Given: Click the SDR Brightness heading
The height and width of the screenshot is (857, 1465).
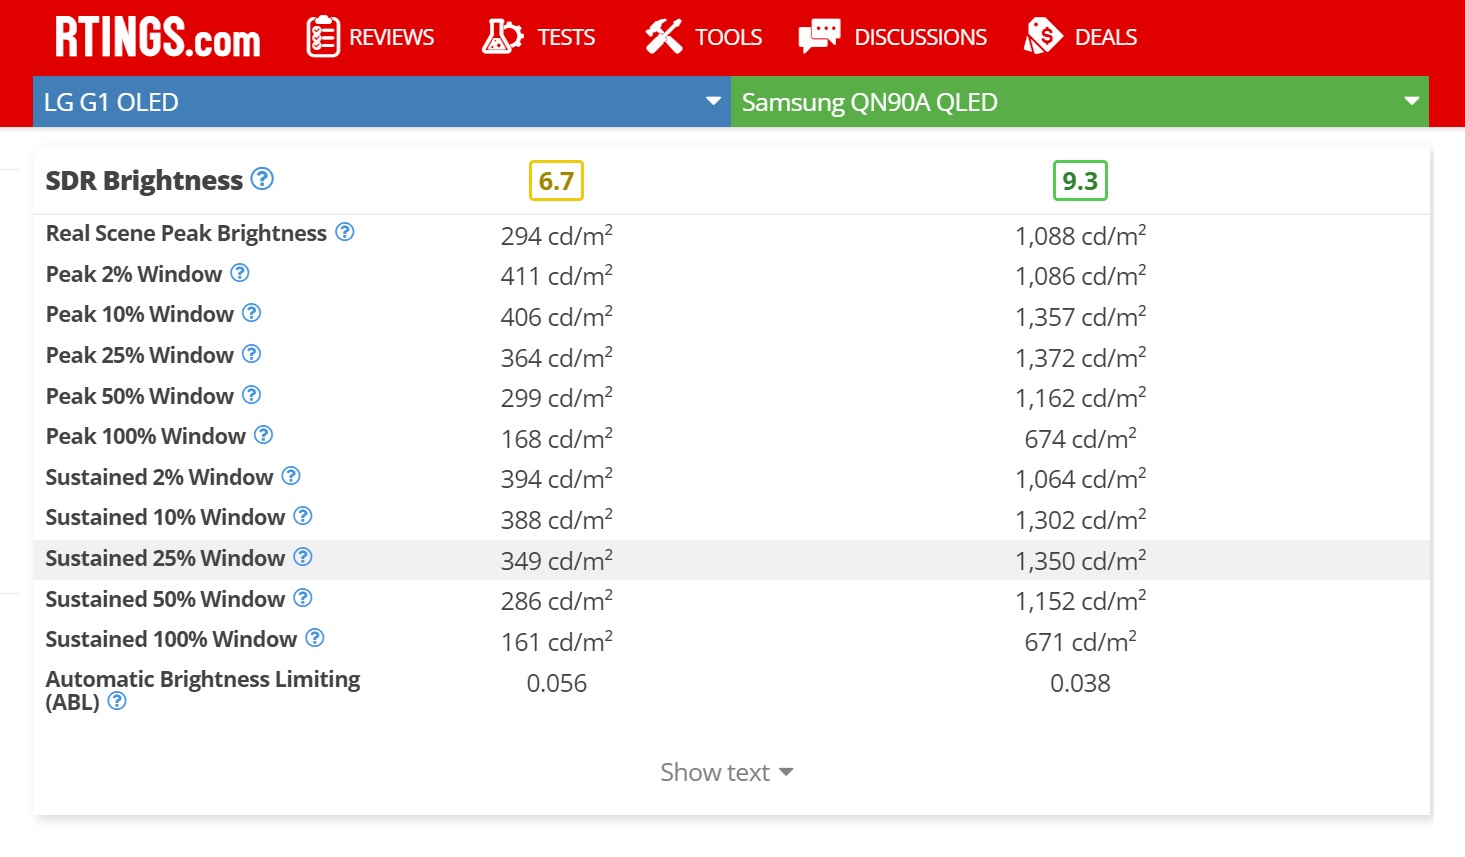Looking at the screenshot, I should click(144, 180).
